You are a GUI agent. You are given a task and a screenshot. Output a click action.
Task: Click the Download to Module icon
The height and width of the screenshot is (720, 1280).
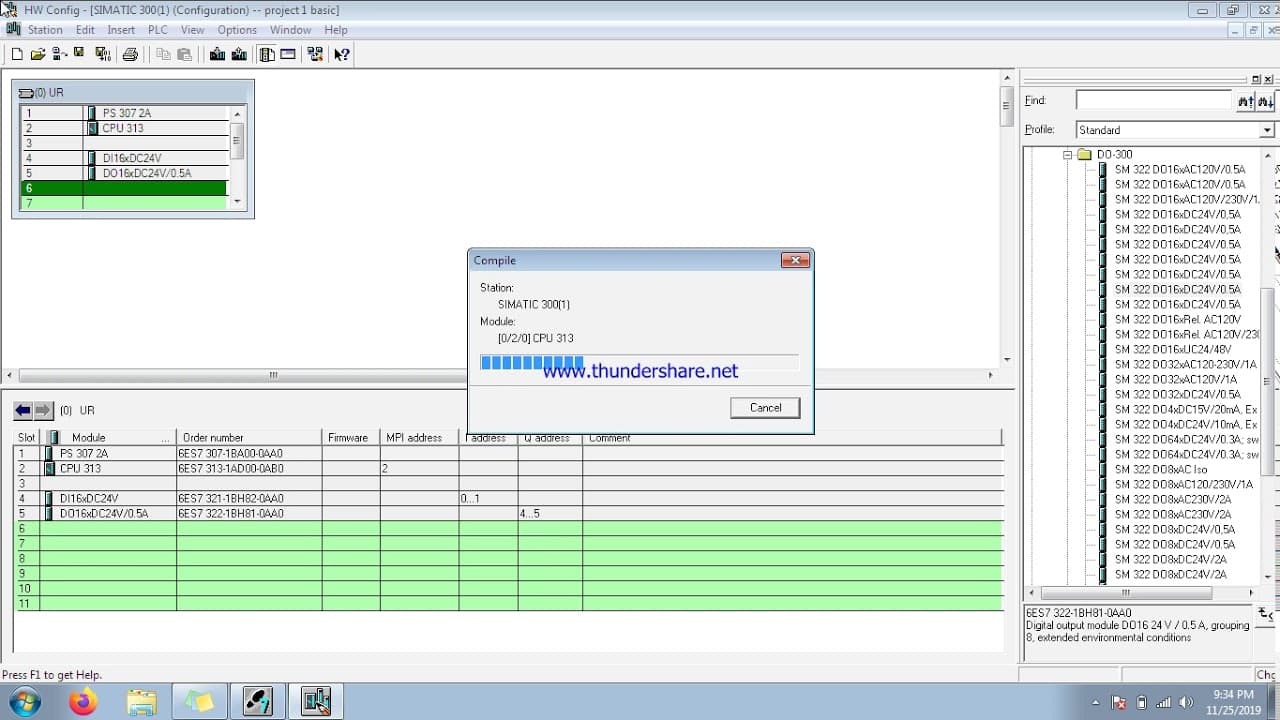click(217, 54)
